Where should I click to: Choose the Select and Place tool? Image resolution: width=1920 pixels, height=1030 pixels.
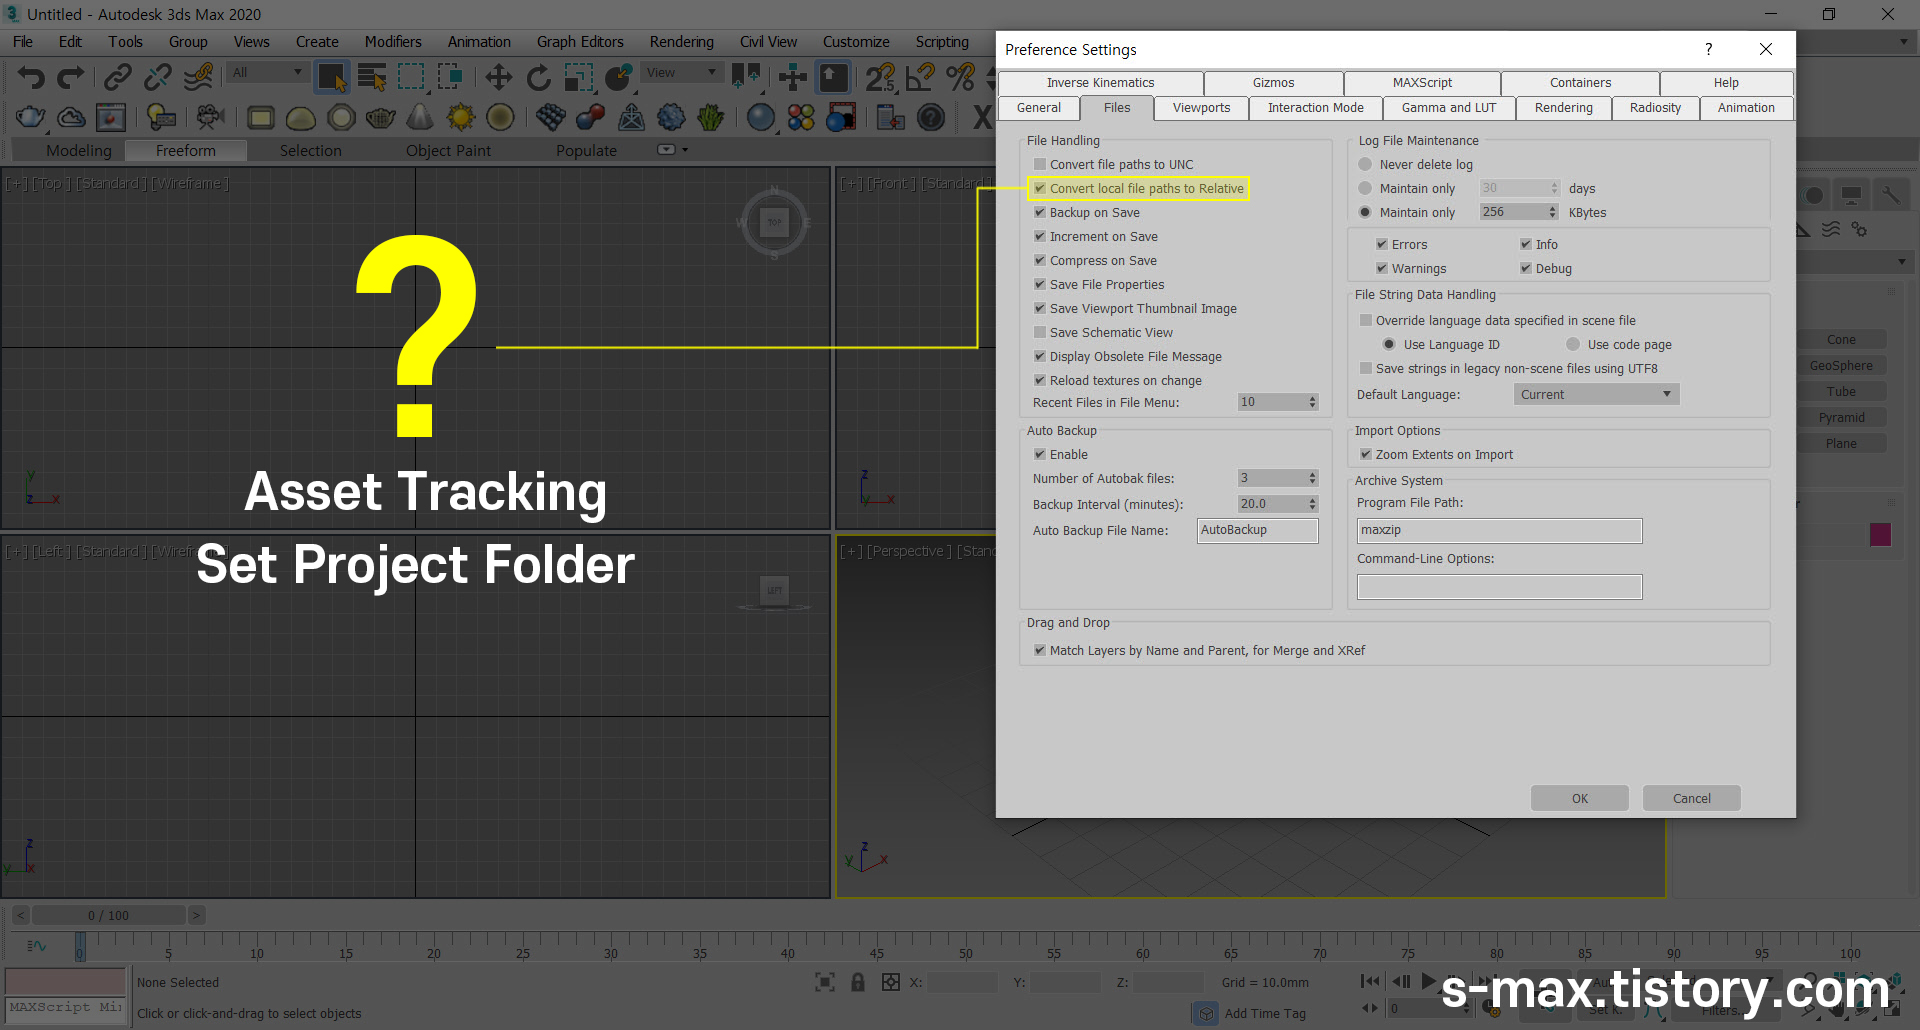(618, 77)
